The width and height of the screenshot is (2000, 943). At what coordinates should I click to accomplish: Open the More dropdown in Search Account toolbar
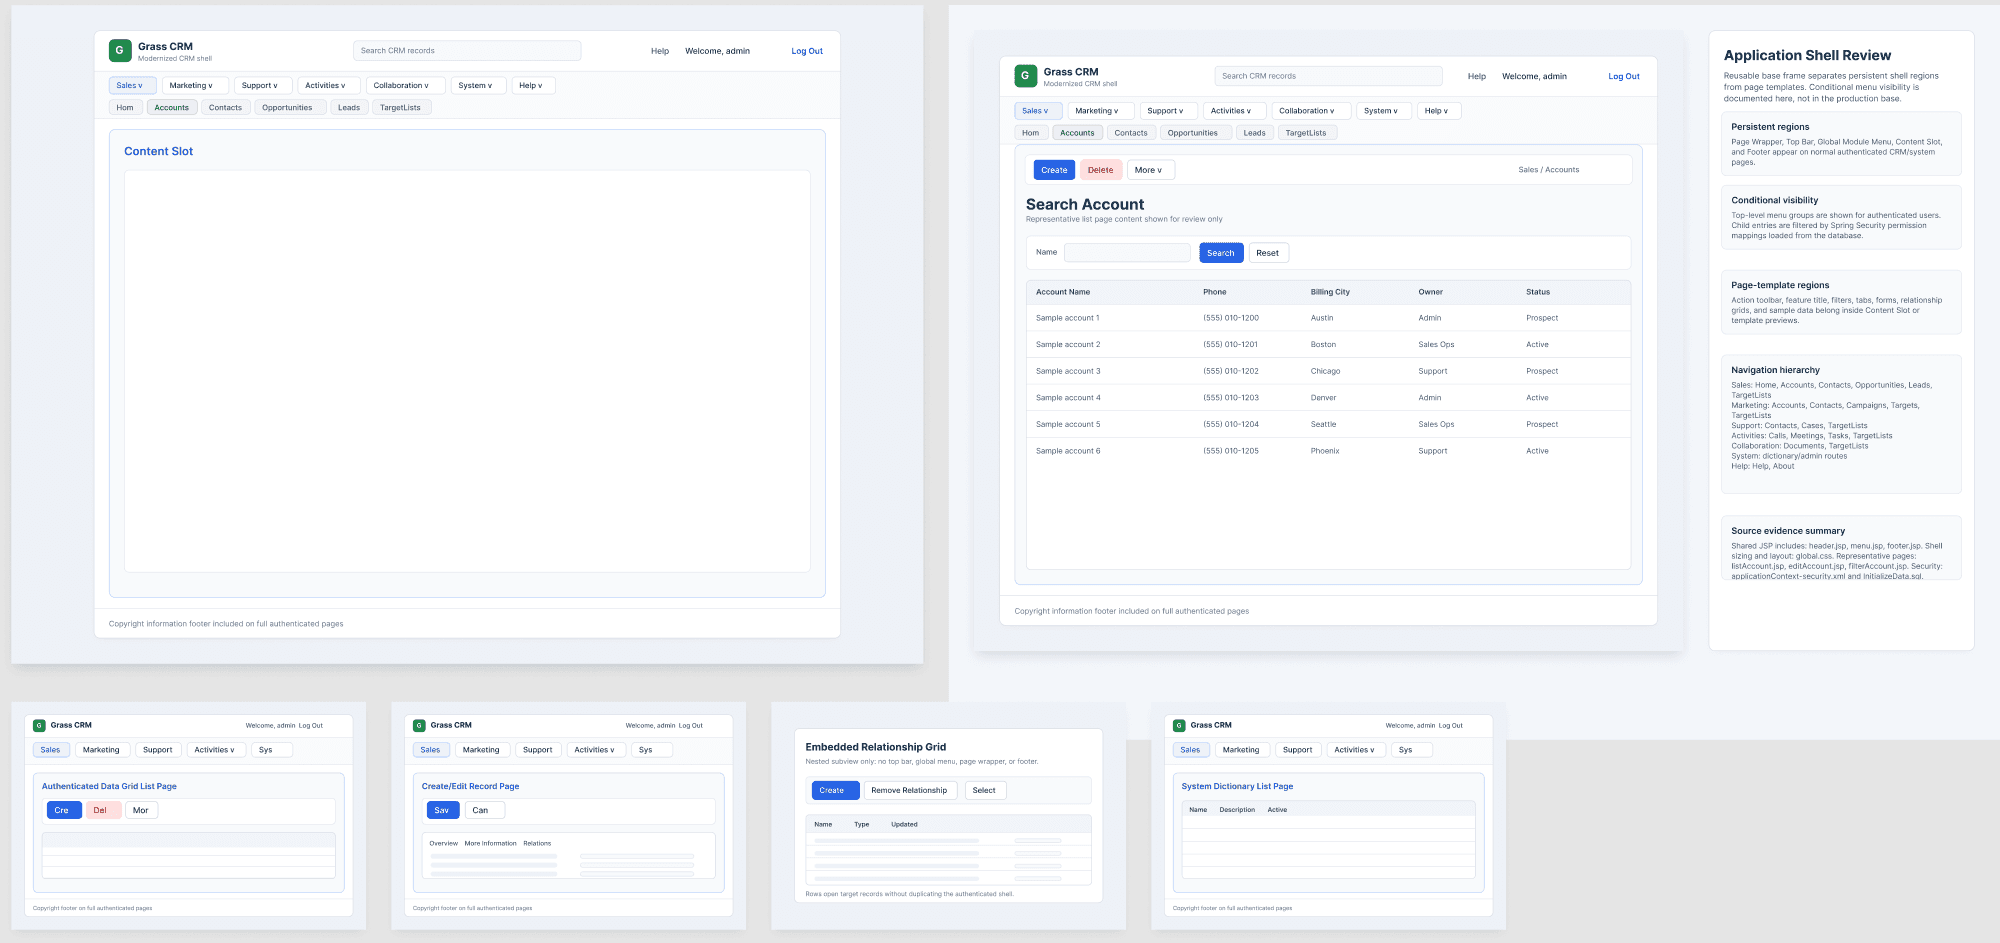tap(1150, 170)
